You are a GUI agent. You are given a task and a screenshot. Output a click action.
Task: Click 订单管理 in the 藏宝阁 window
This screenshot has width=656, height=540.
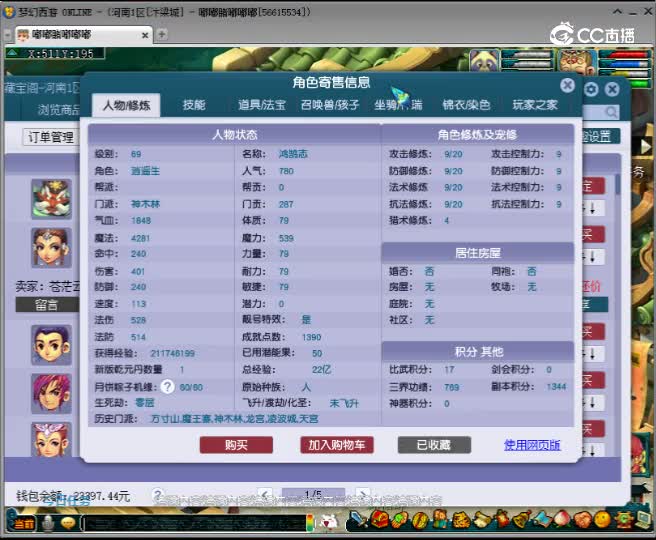50,137
